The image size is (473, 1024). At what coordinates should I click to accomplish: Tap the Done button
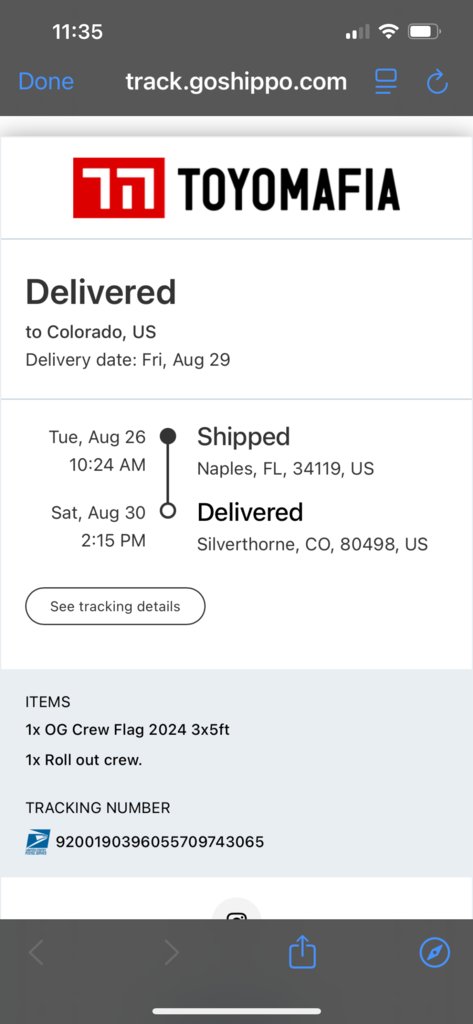46,82
